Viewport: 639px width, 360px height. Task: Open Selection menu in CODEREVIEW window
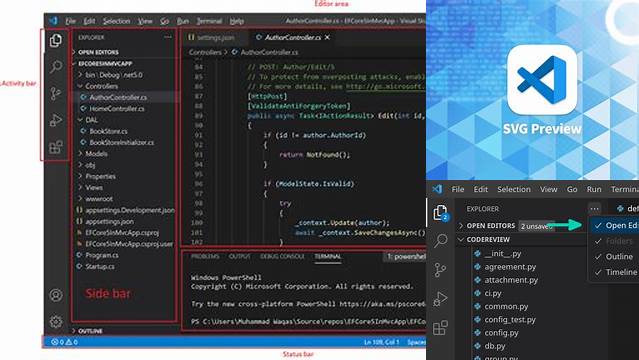point(514,189)
